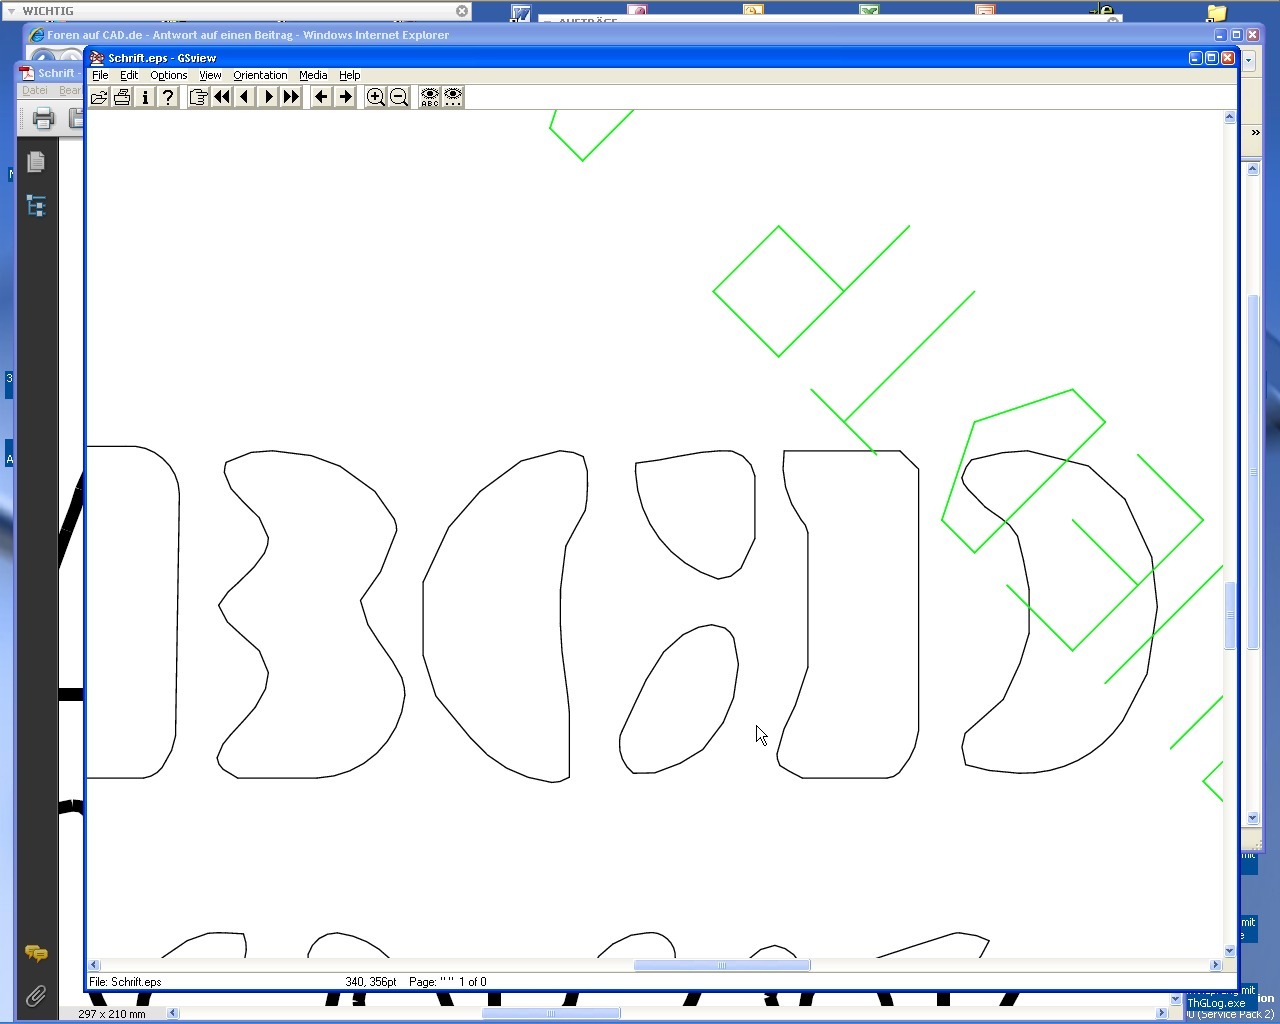This screenshot has width=1280, height=1024.
Task: Click the double left arrow skip-back icon
Action: coord(221,97)
